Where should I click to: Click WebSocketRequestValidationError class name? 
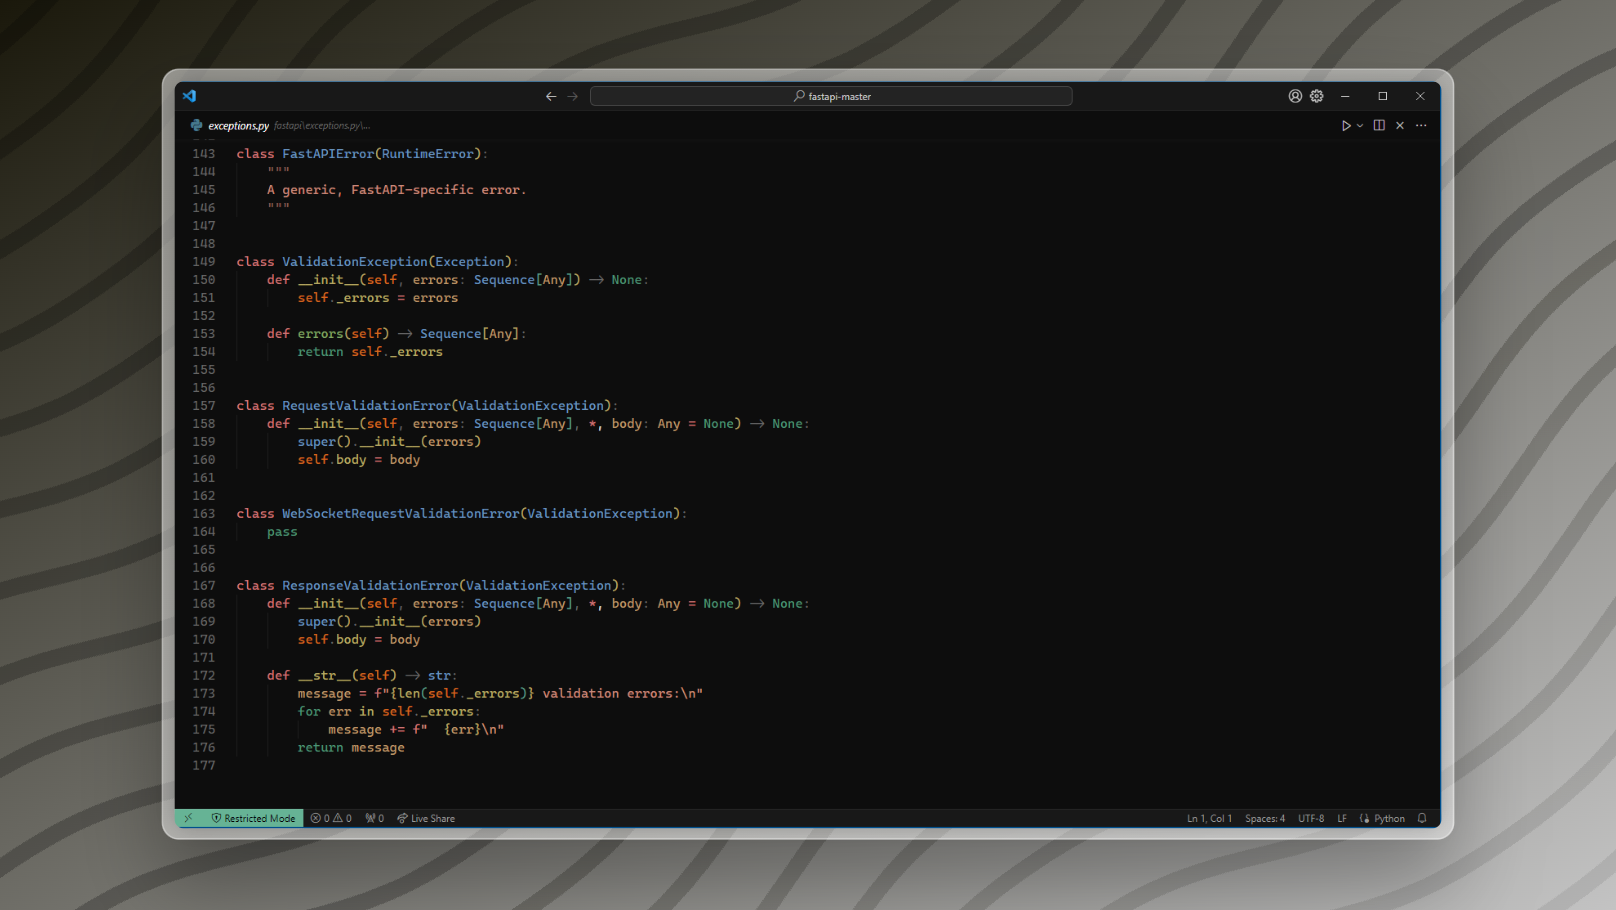click(401, 514)
